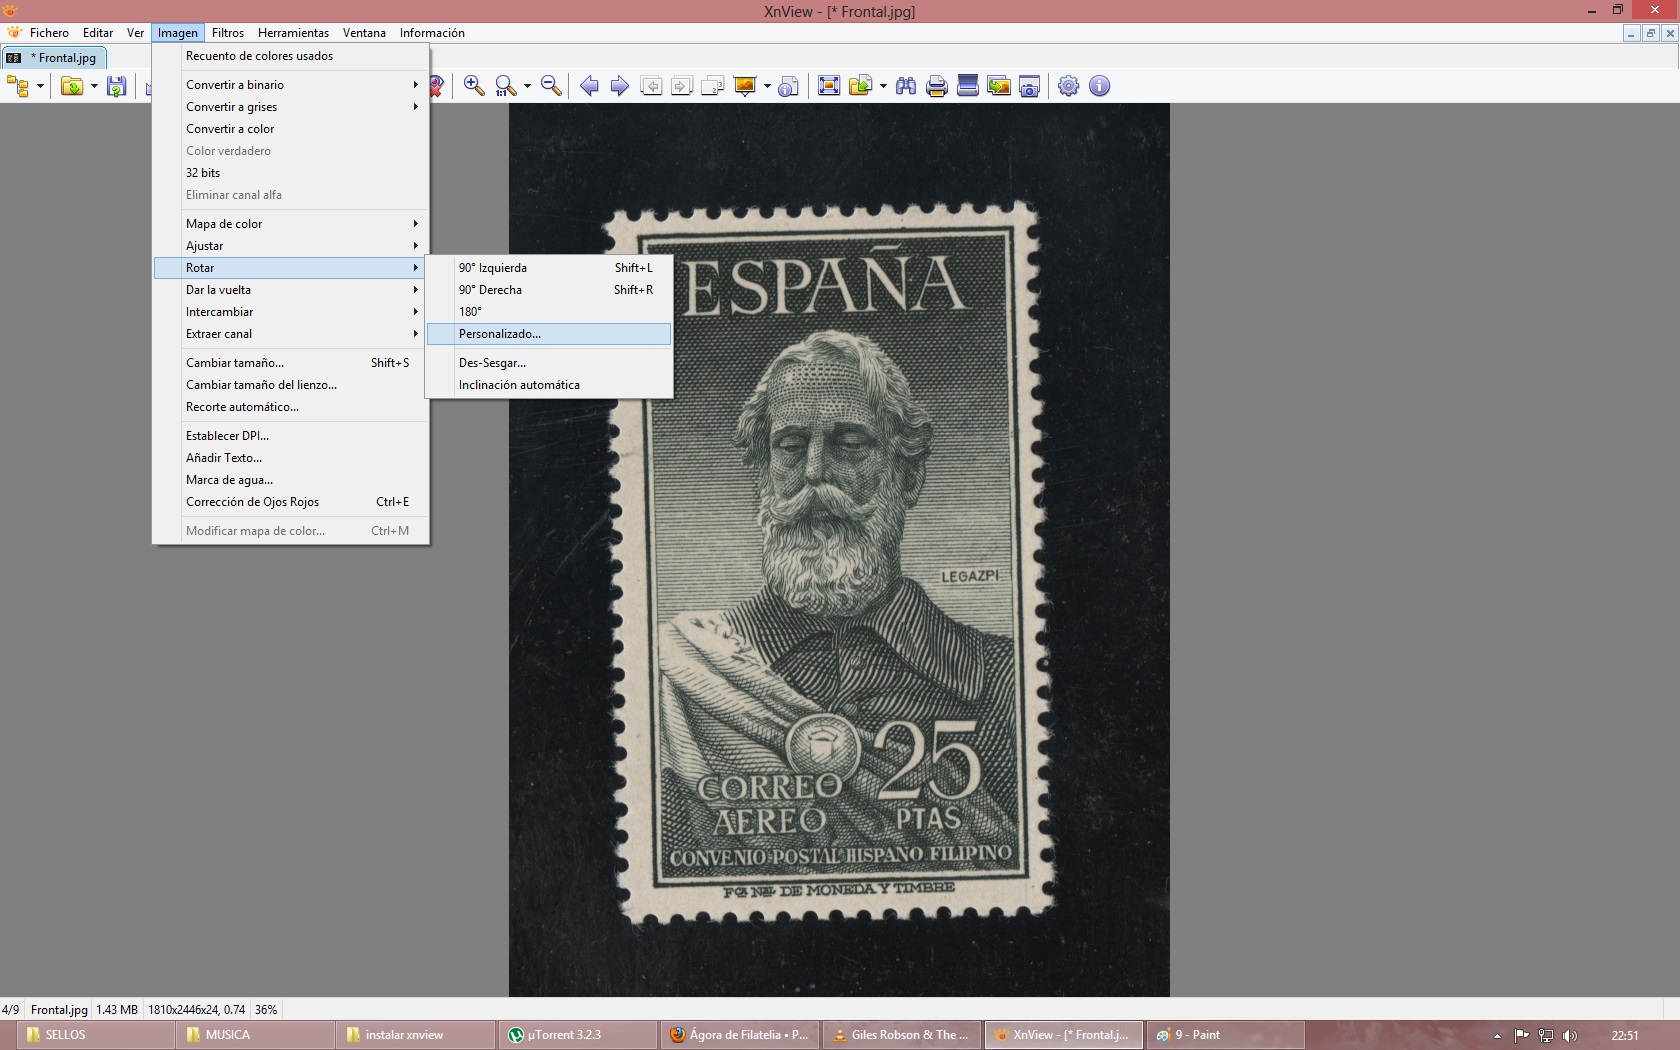Screen dimensions: 1680x1050
Task: Open the Filtros menu
Action: click(x=227, y=33)
